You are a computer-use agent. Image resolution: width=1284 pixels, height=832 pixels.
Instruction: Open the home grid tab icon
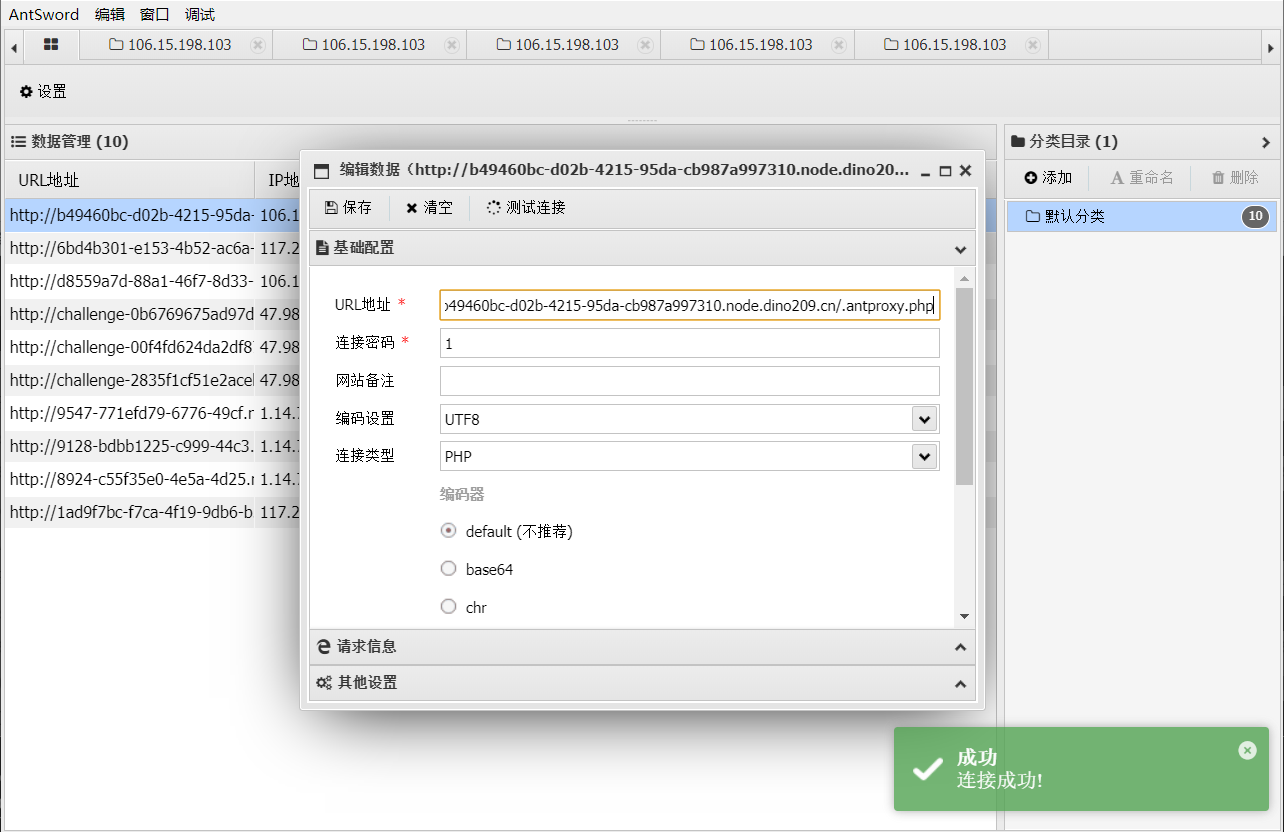(51, 45)
